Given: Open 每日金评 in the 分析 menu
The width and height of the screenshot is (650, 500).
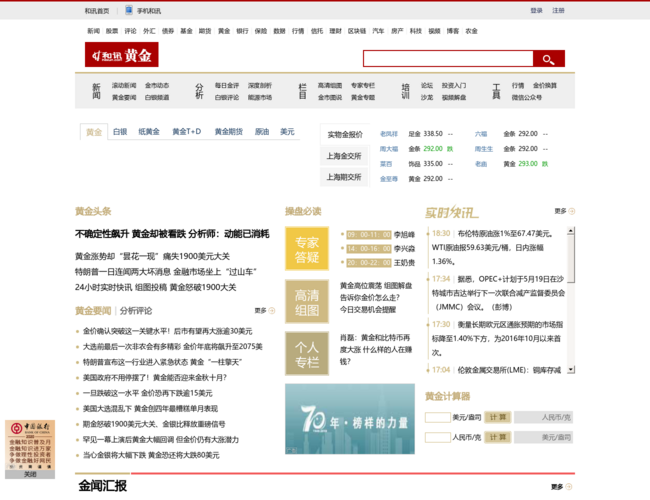Looking at the screenshot, I should point(227,85).
